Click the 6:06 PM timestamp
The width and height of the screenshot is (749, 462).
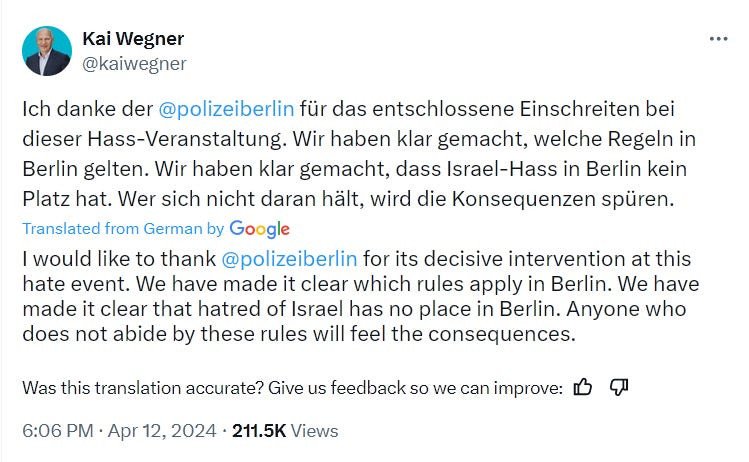(x=58, y=431)
